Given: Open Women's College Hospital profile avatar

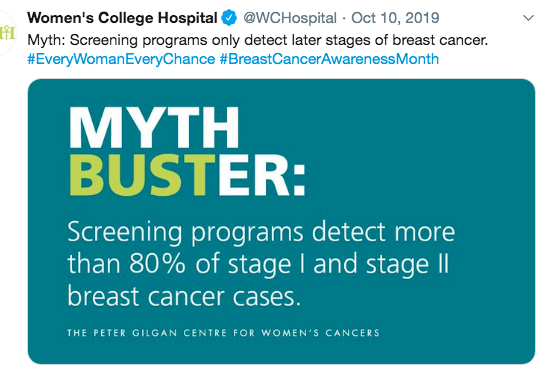Looking at the screenshot, I should (x=7, y=32).
